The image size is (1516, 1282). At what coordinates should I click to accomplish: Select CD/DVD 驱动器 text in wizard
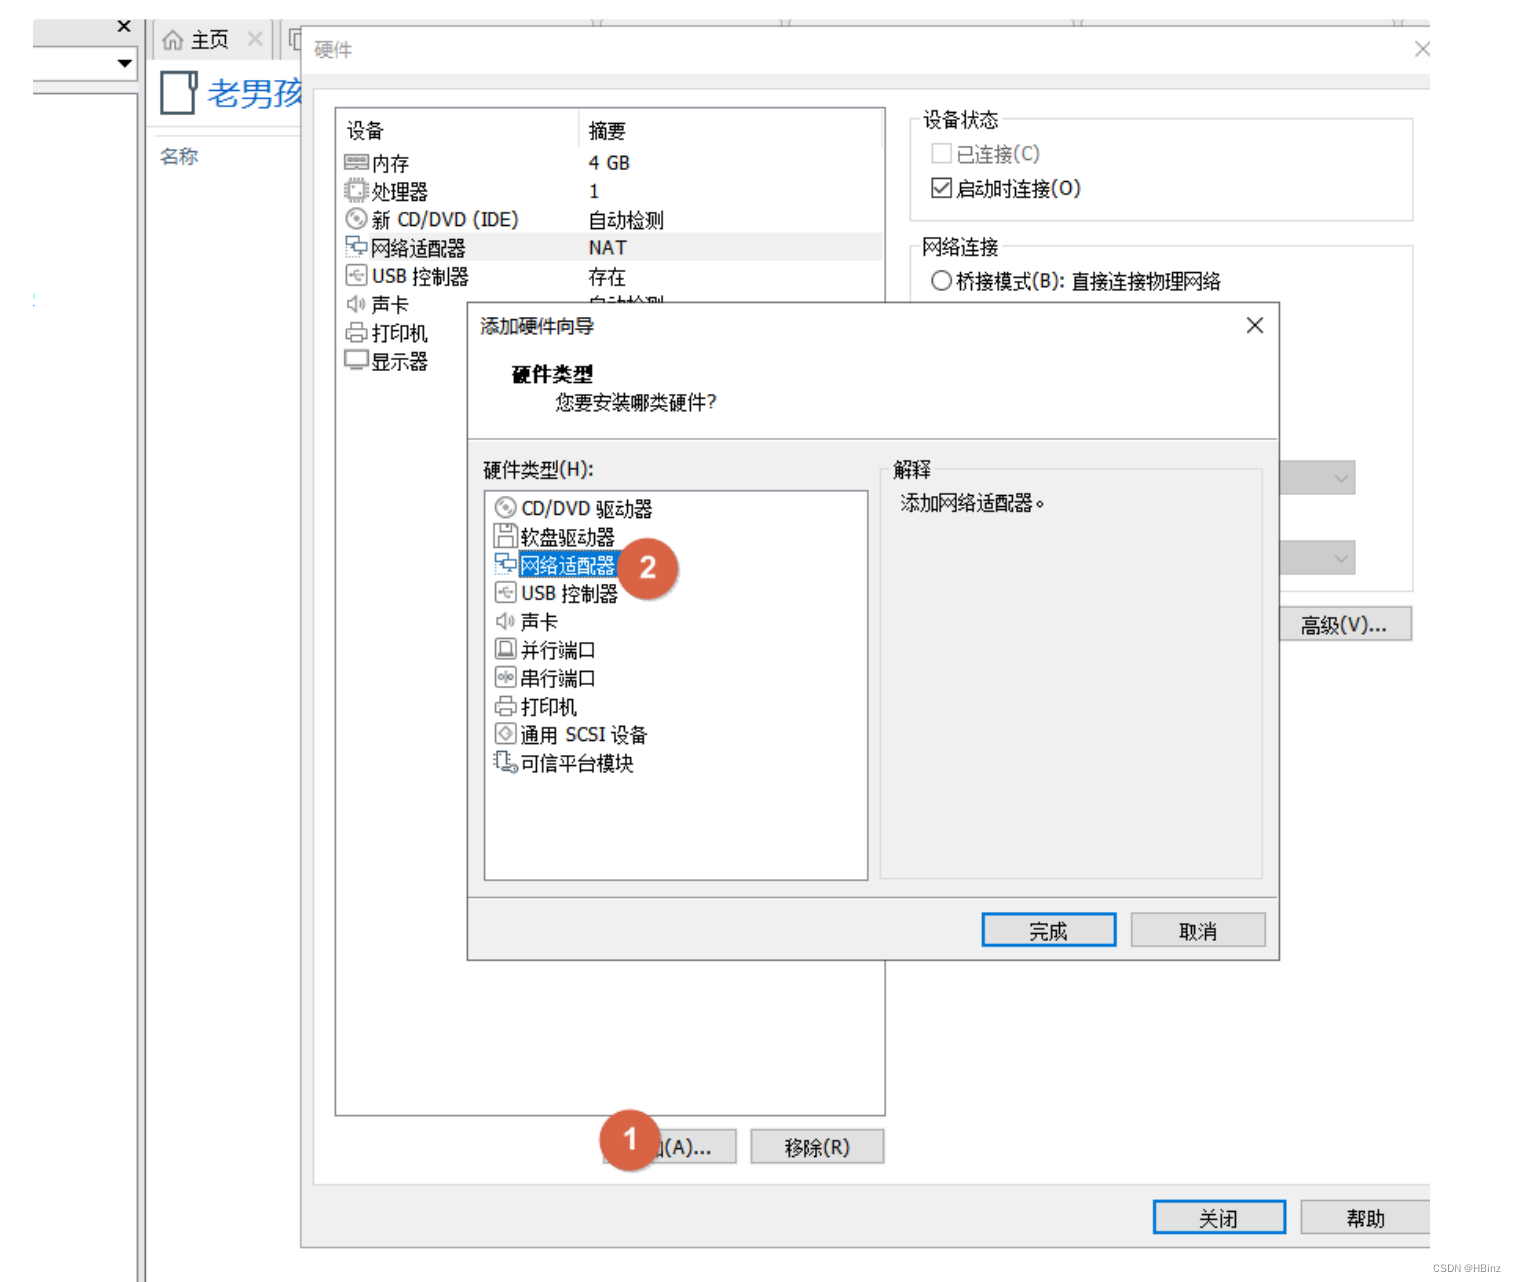(587, 508)
